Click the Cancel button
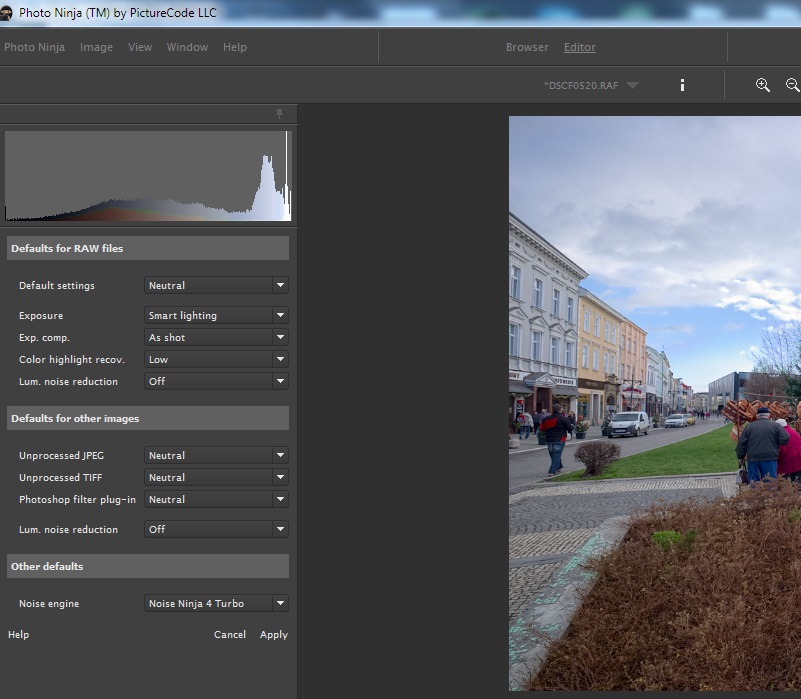 [x=230, y=635]
